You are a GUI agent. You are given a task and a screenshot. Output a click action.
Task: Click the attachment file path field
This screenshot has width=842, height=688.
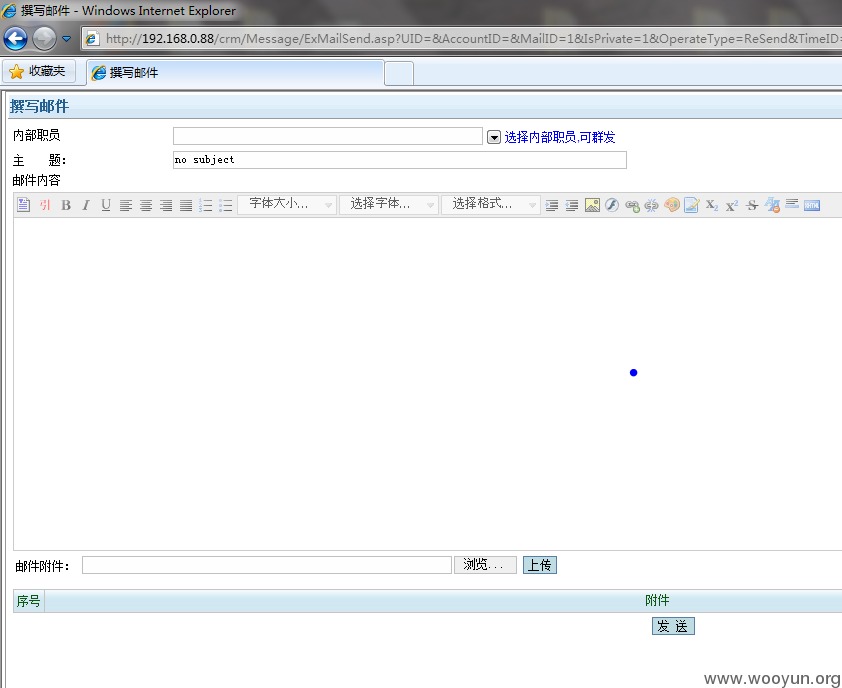[266, 564]
